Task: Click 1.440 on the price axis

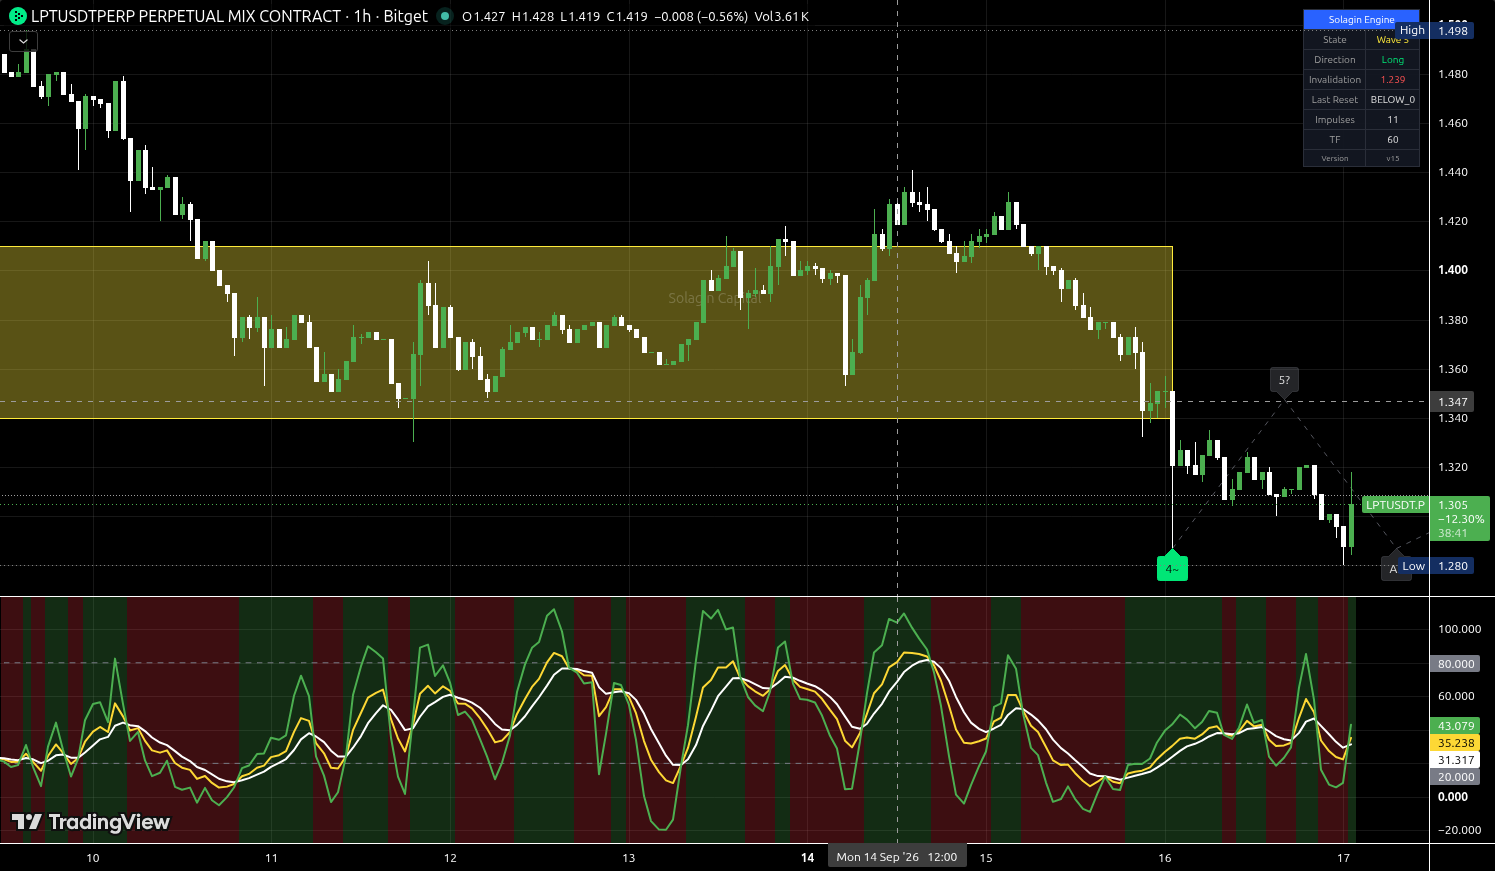Action: (x=1453, y=172)
